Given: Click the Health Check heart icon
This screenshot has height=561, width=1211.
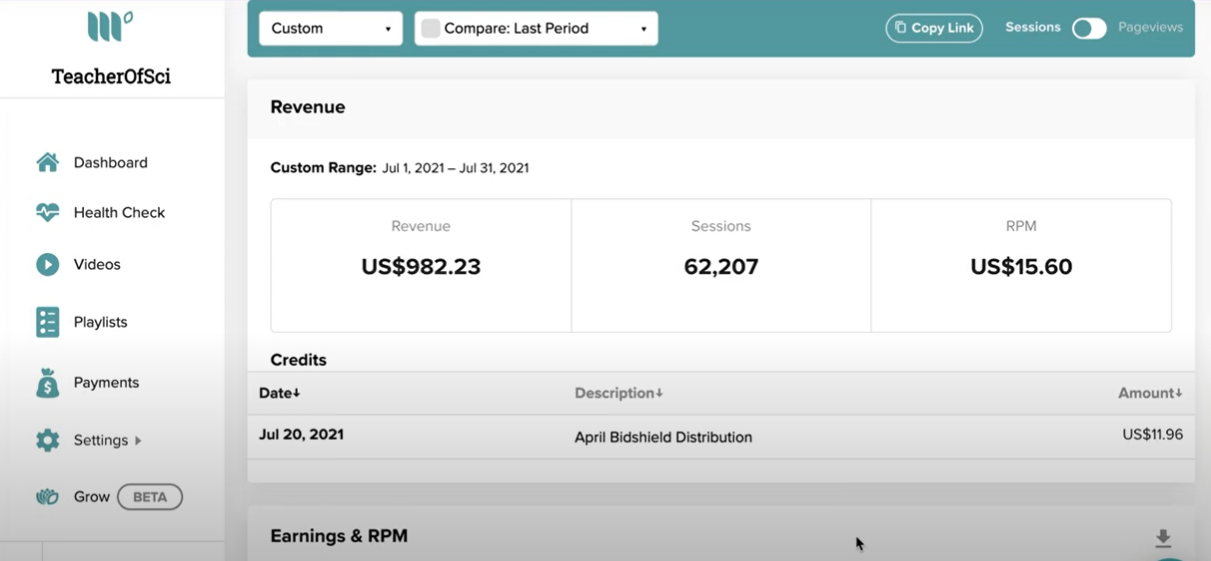Looking at the screenshot, I should click(x=47, y=212).
